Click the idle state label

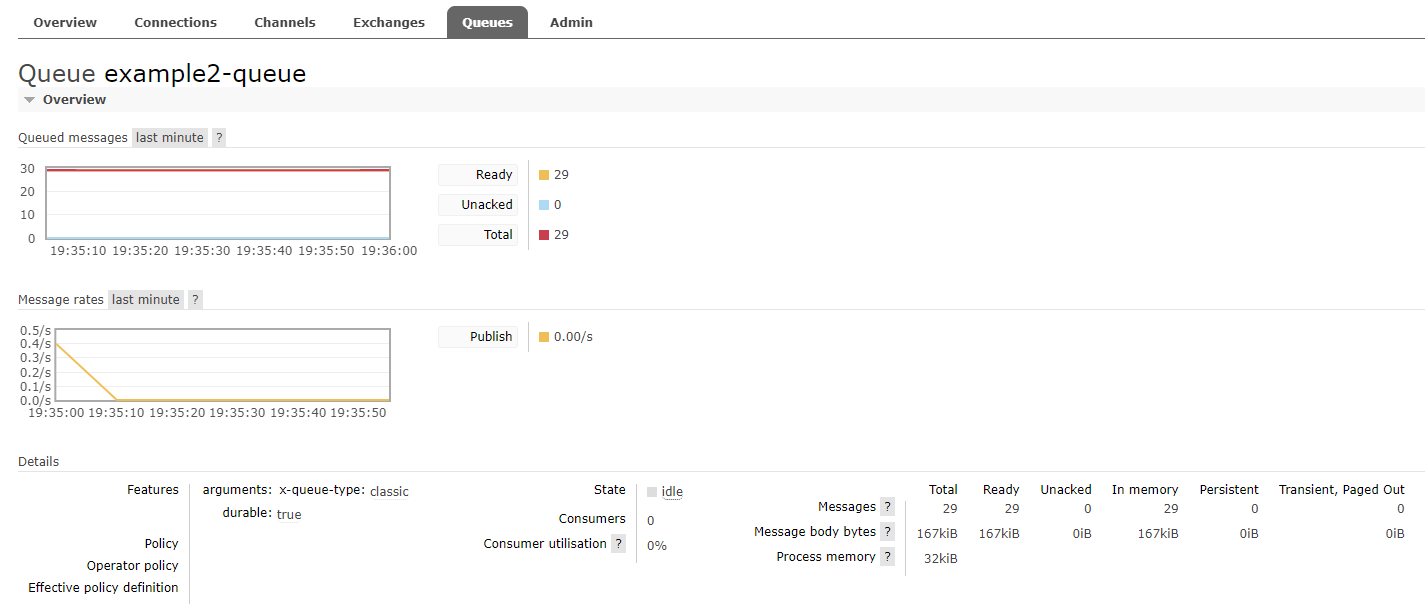(x=672, y=492)
